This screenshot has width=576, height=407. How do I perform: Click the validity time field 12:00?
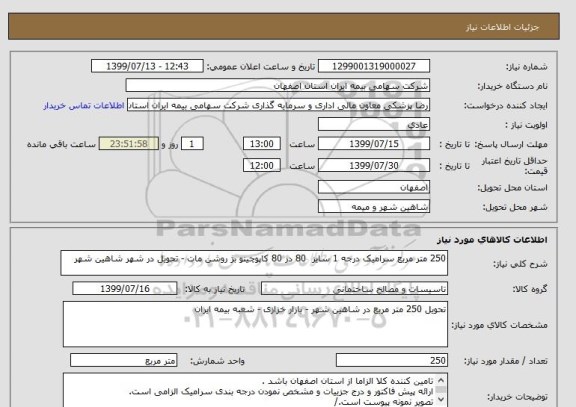coord(262,166)
